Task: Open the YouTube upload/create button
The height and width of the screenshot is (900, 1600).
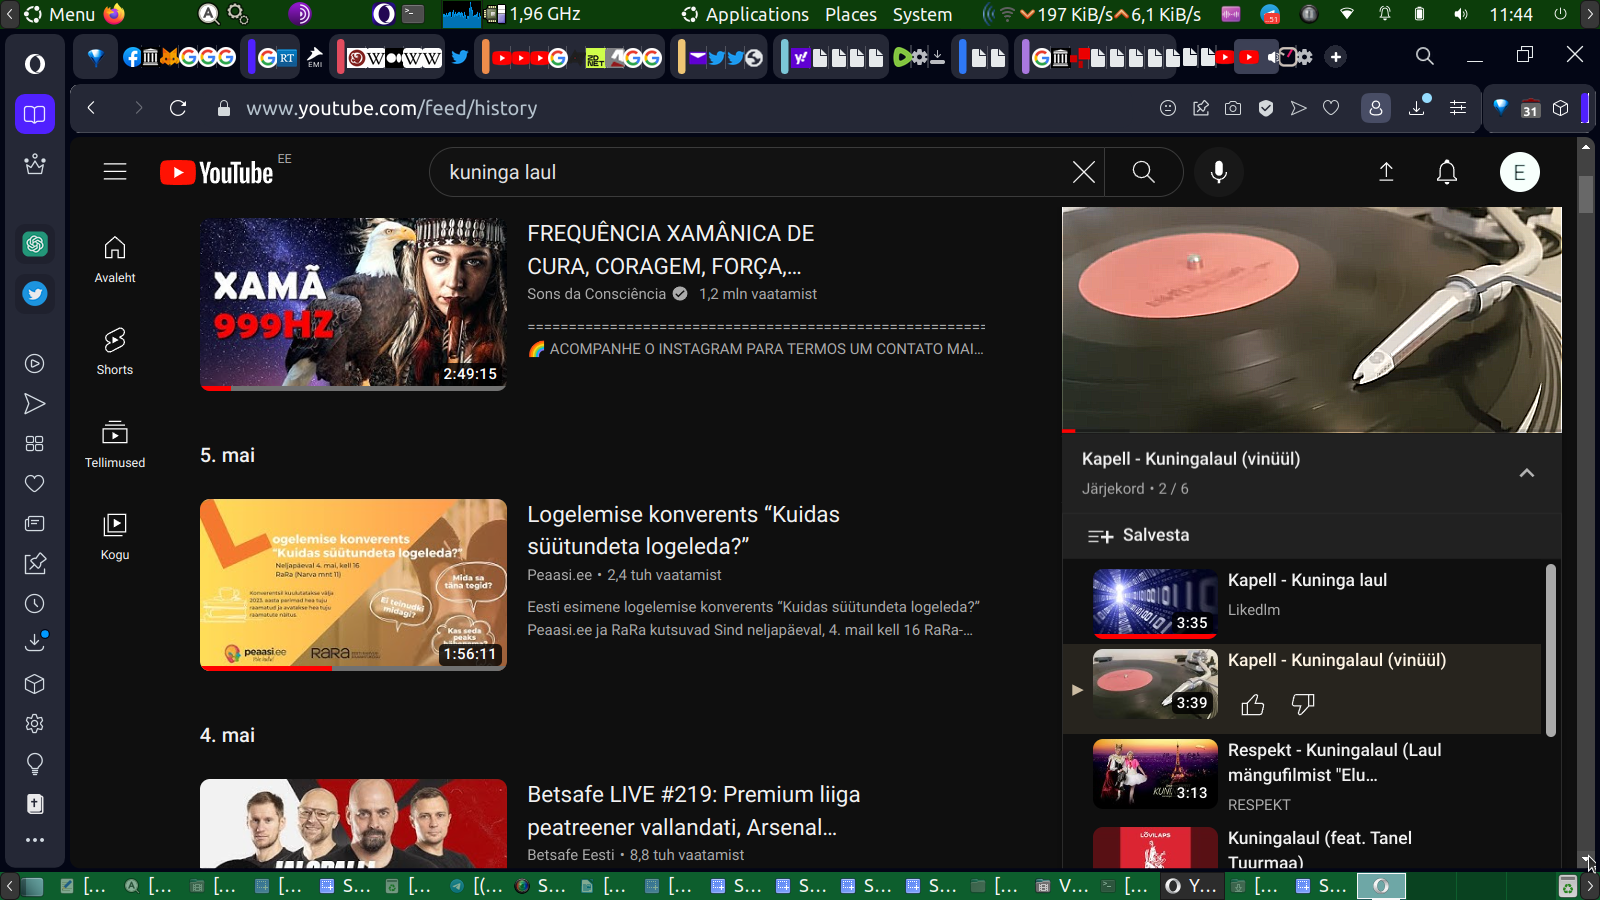Action: click(x=1386, y=172)
